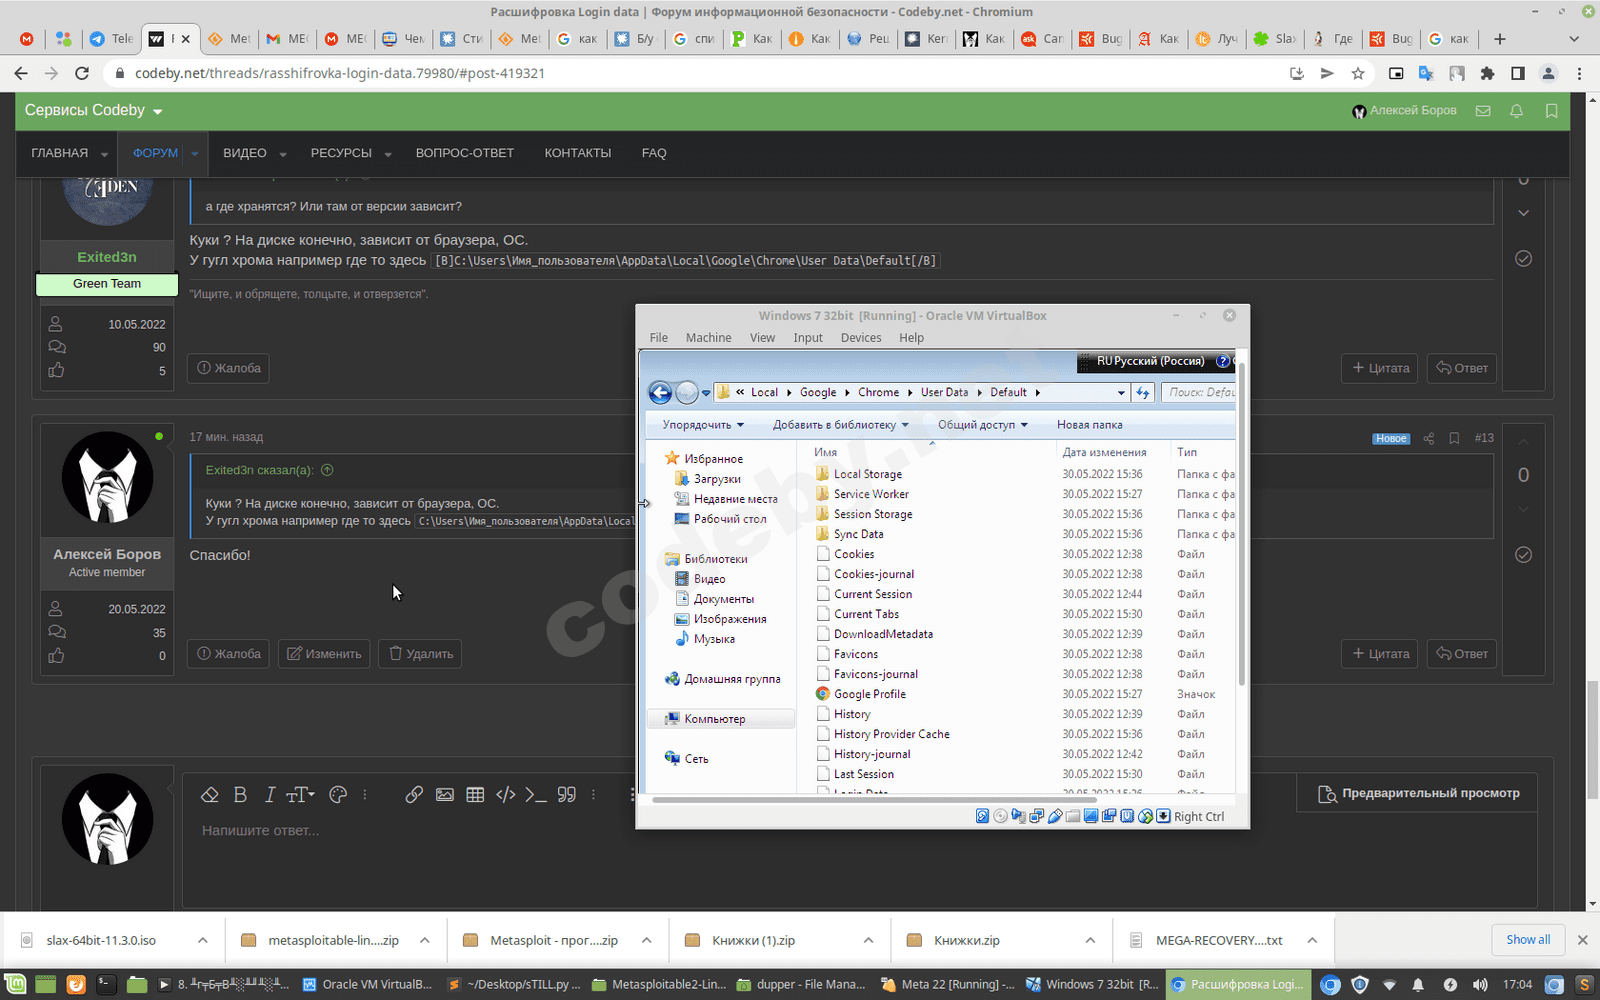Toggle bold formatting in the reply editor

(x=240, y=794)
